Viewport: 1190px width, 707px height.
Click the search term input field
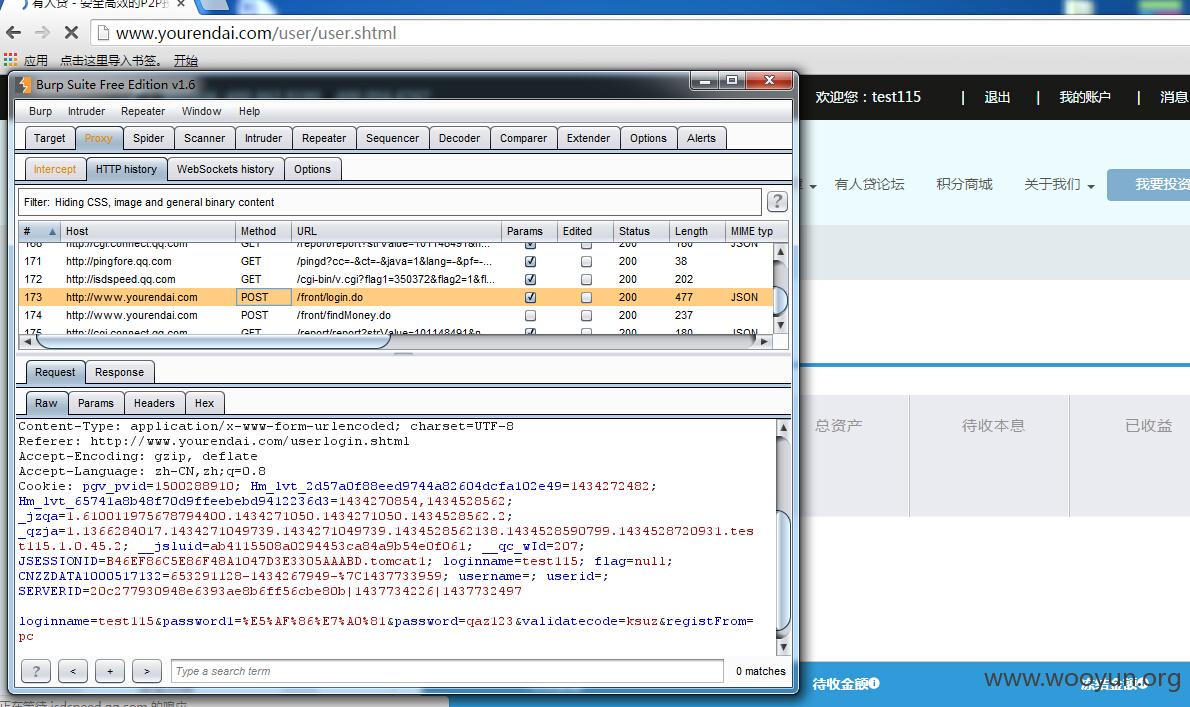point(447,671)
